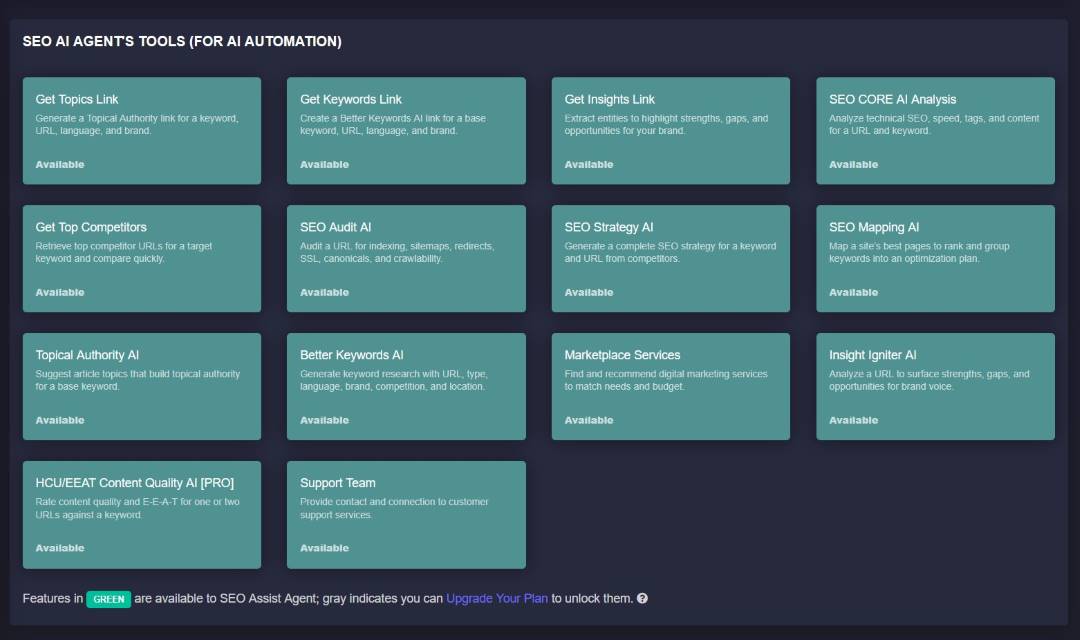Screen dimensions: 1080x640
Task: Open the Get Insights Link tool card
Action: (x=671, y=130)
